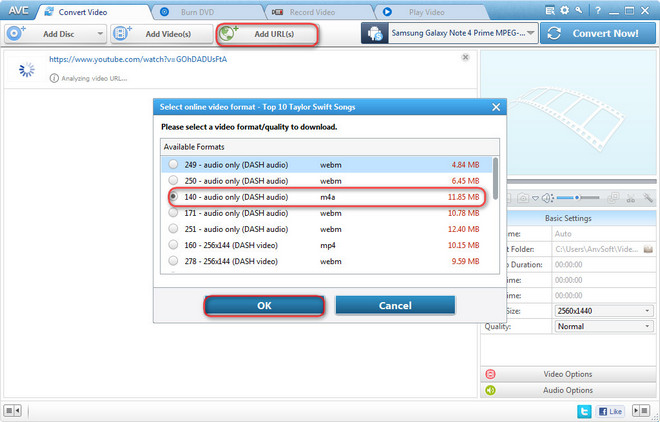Toggle left panel icon in status bar

[12, 410]
